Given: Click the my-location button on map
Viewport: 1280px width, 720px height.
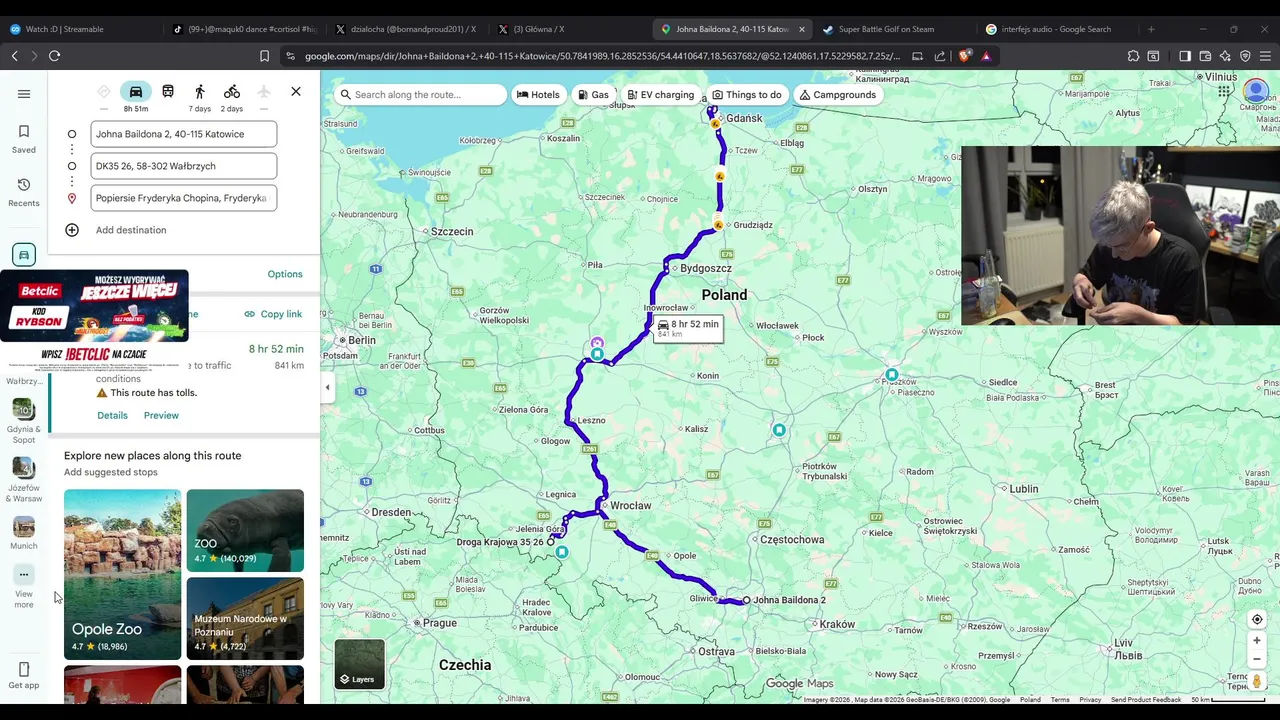Looking at the screenshot, I should pyautogui.click(x=1257, y=619).
